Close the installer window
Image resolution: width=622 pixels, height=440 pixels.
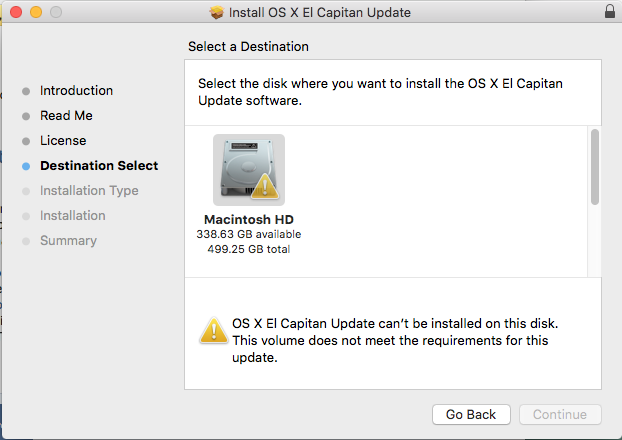(16, 12)
